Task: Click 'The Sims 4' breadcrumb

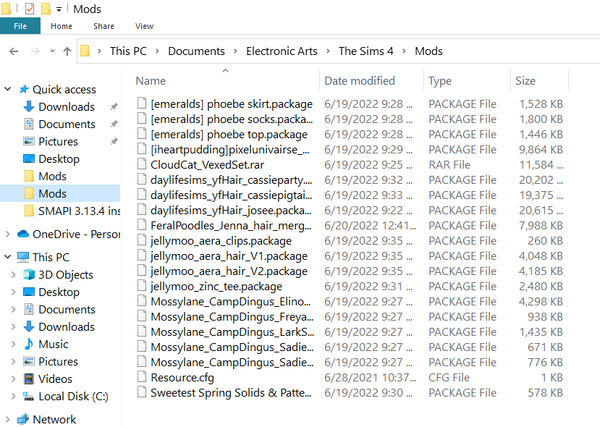Action: click(x=366, y=51)
